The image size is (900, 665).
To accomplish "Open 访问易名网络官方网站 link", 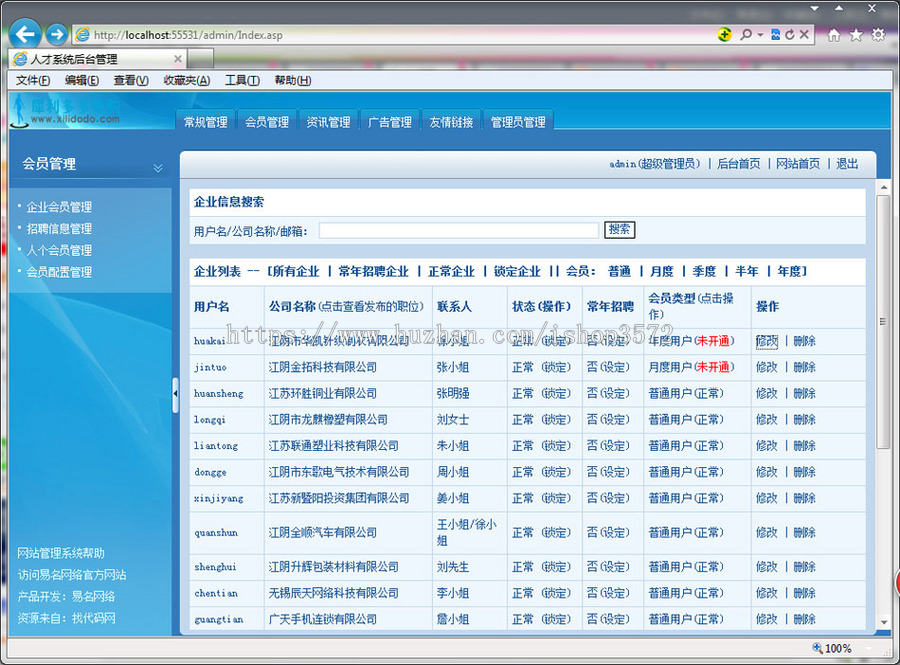I will point(72,575).
